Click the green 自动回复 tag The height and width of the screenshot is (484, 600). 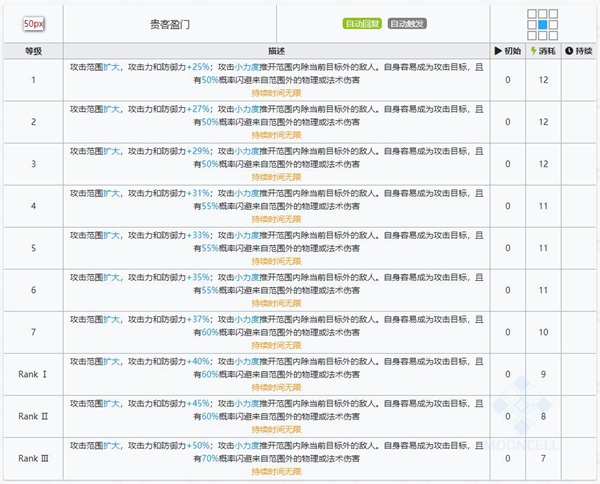tap(362, 24)
